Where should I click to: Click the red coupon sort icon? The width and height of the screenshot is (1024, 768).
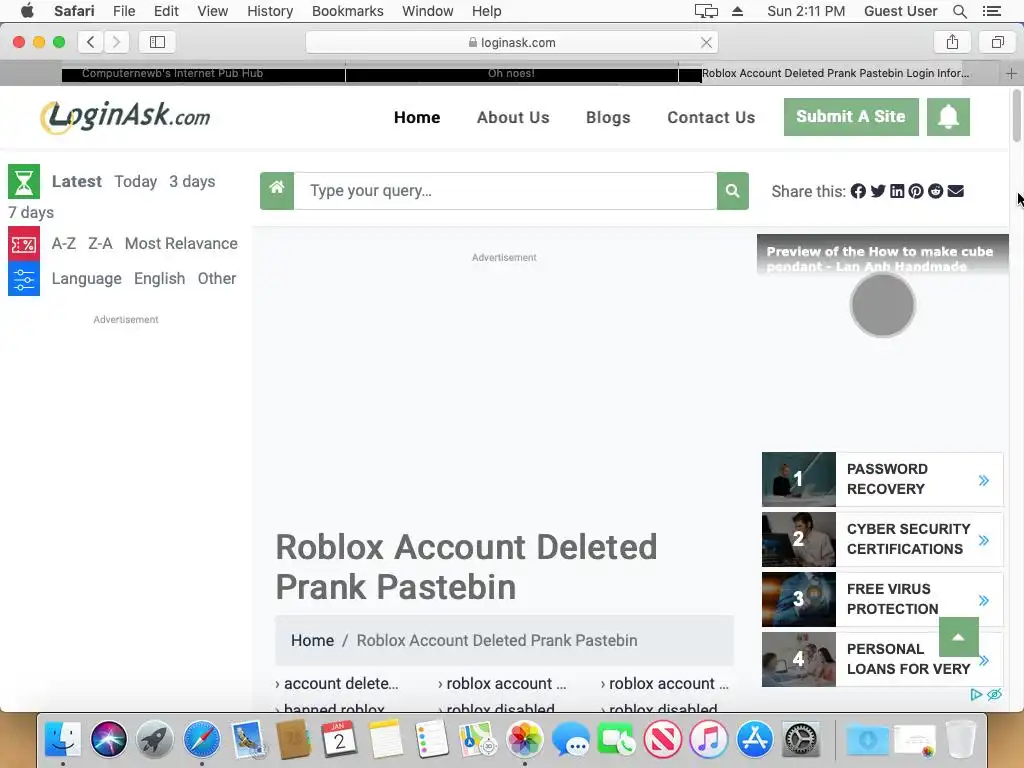24,244
